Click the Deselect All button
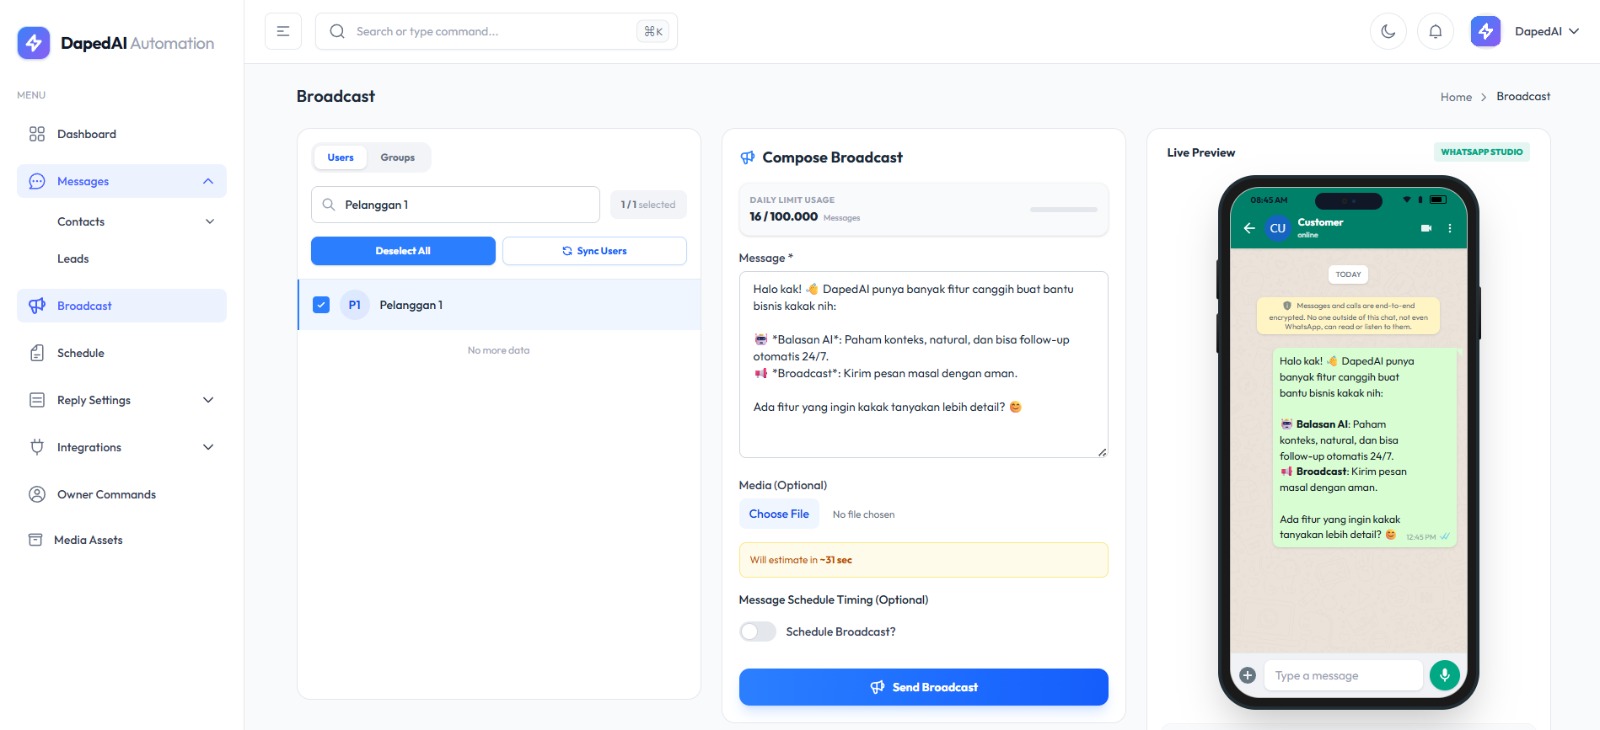1600x730 pixels. pyautogui.click(x=403, y=251)
